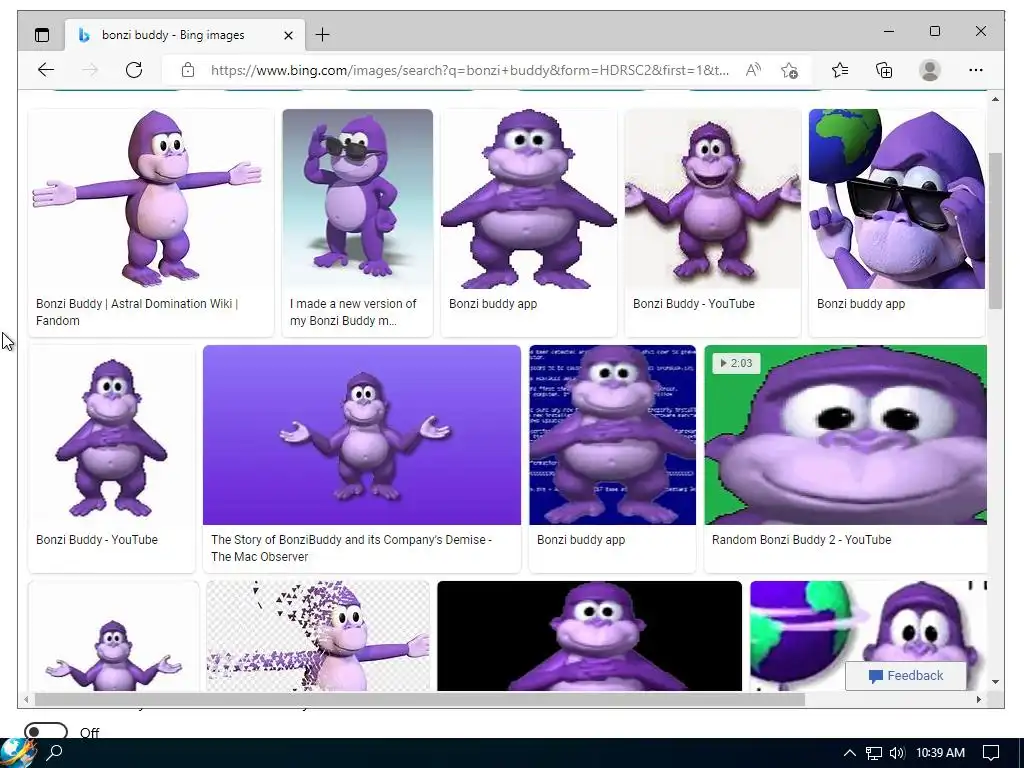Show hidden system tray icons
The image size is (1024, 768).
[850, 753]
